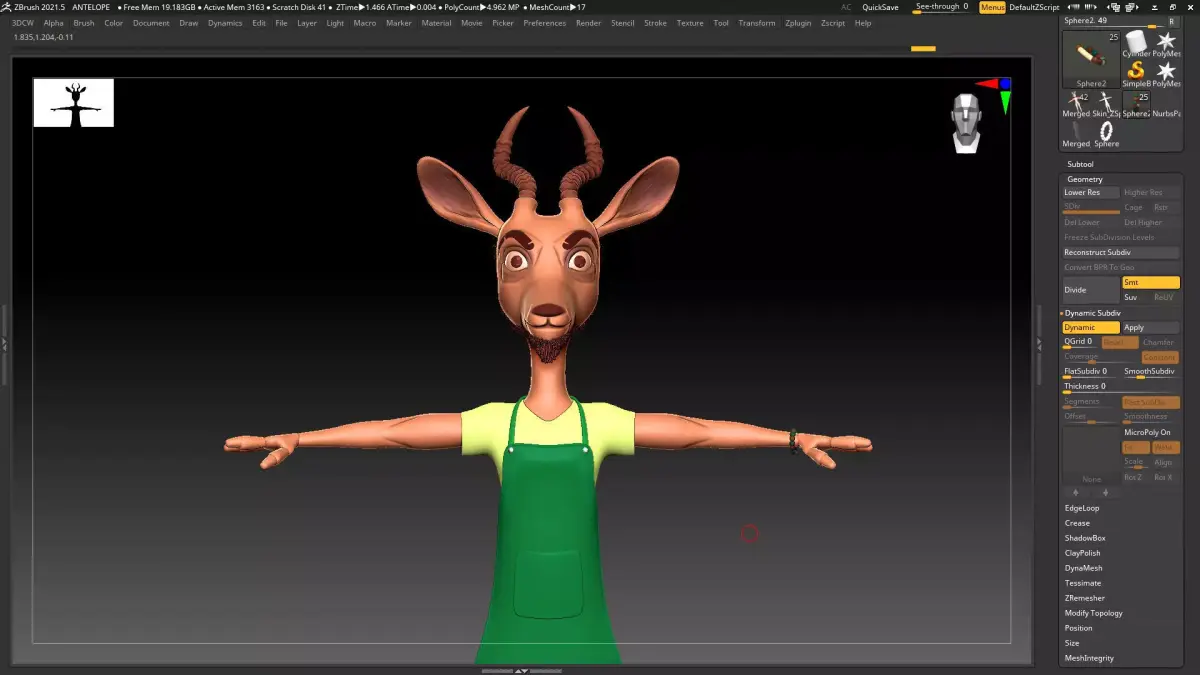Click the silhouette thumbnail in the viewport

point(74,103)
